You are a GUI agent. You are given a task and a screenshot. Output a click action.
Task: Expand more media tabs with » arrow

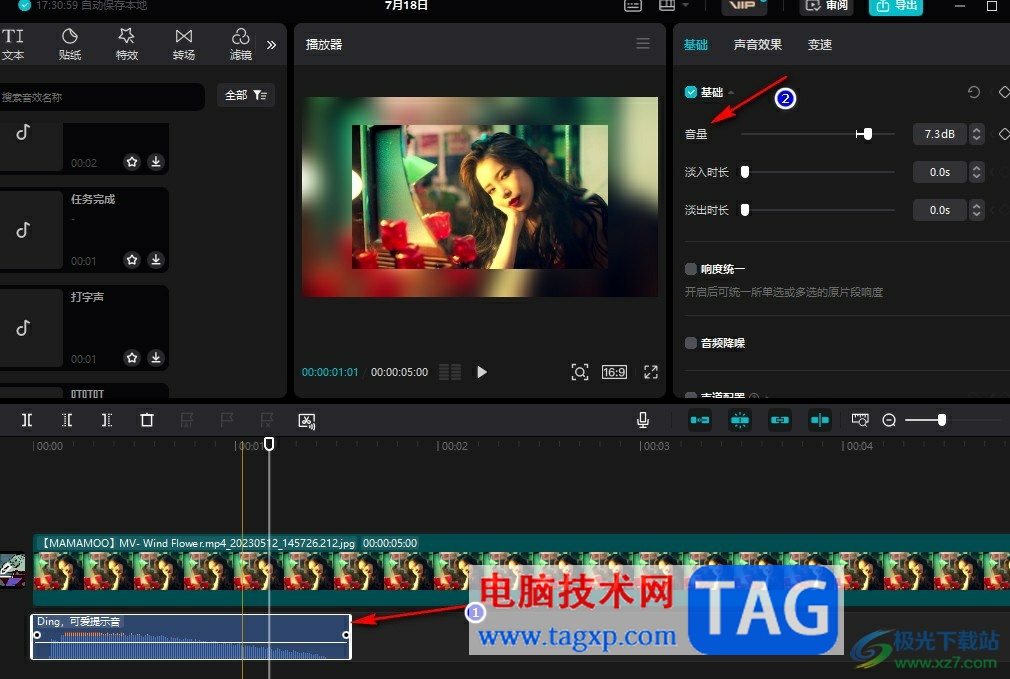coord(271,44)
